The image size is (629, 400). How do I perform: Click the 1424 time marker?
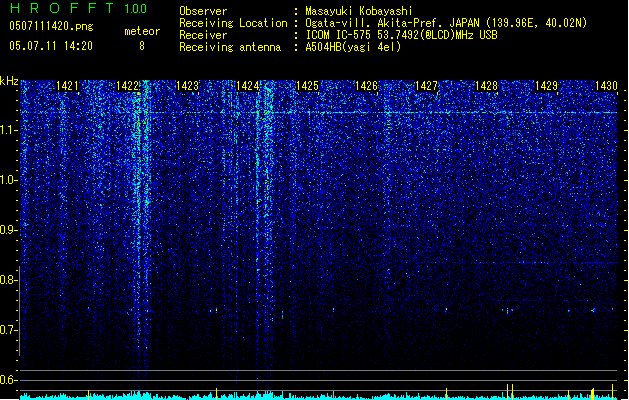point(248,86)
